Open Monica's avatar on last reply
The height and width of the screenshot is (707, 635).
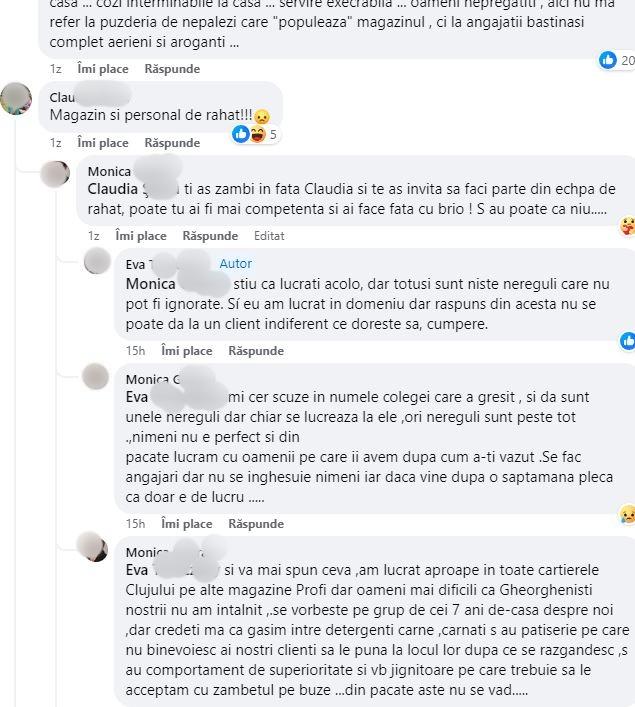92,546
